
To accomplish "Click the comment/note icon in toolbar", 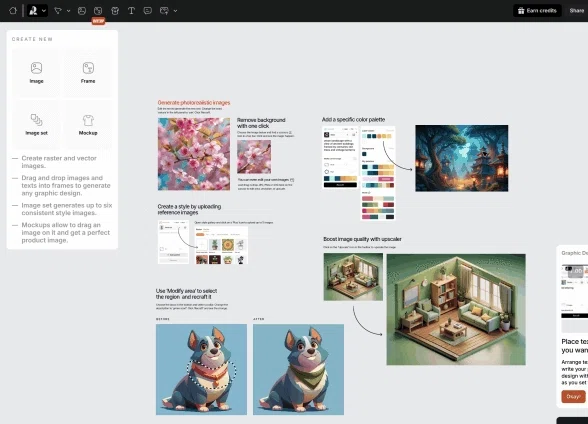I will click(x=148, y=11).
